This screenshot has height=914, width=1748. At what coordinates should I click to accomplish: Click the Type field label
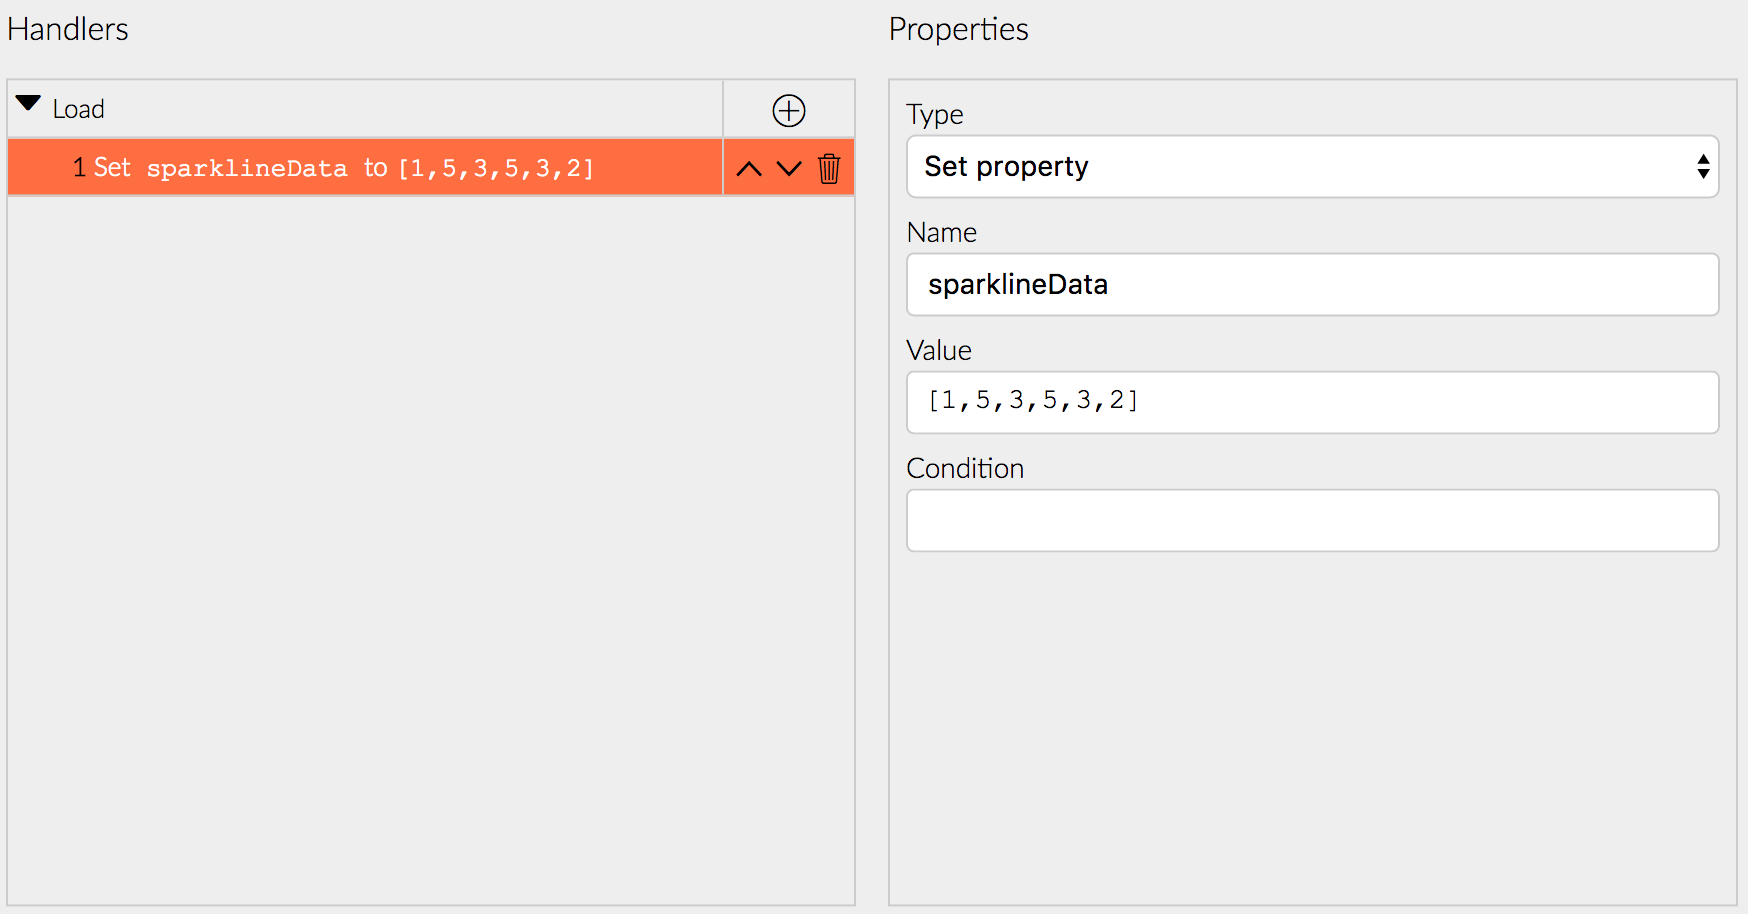tap(935, 114)
